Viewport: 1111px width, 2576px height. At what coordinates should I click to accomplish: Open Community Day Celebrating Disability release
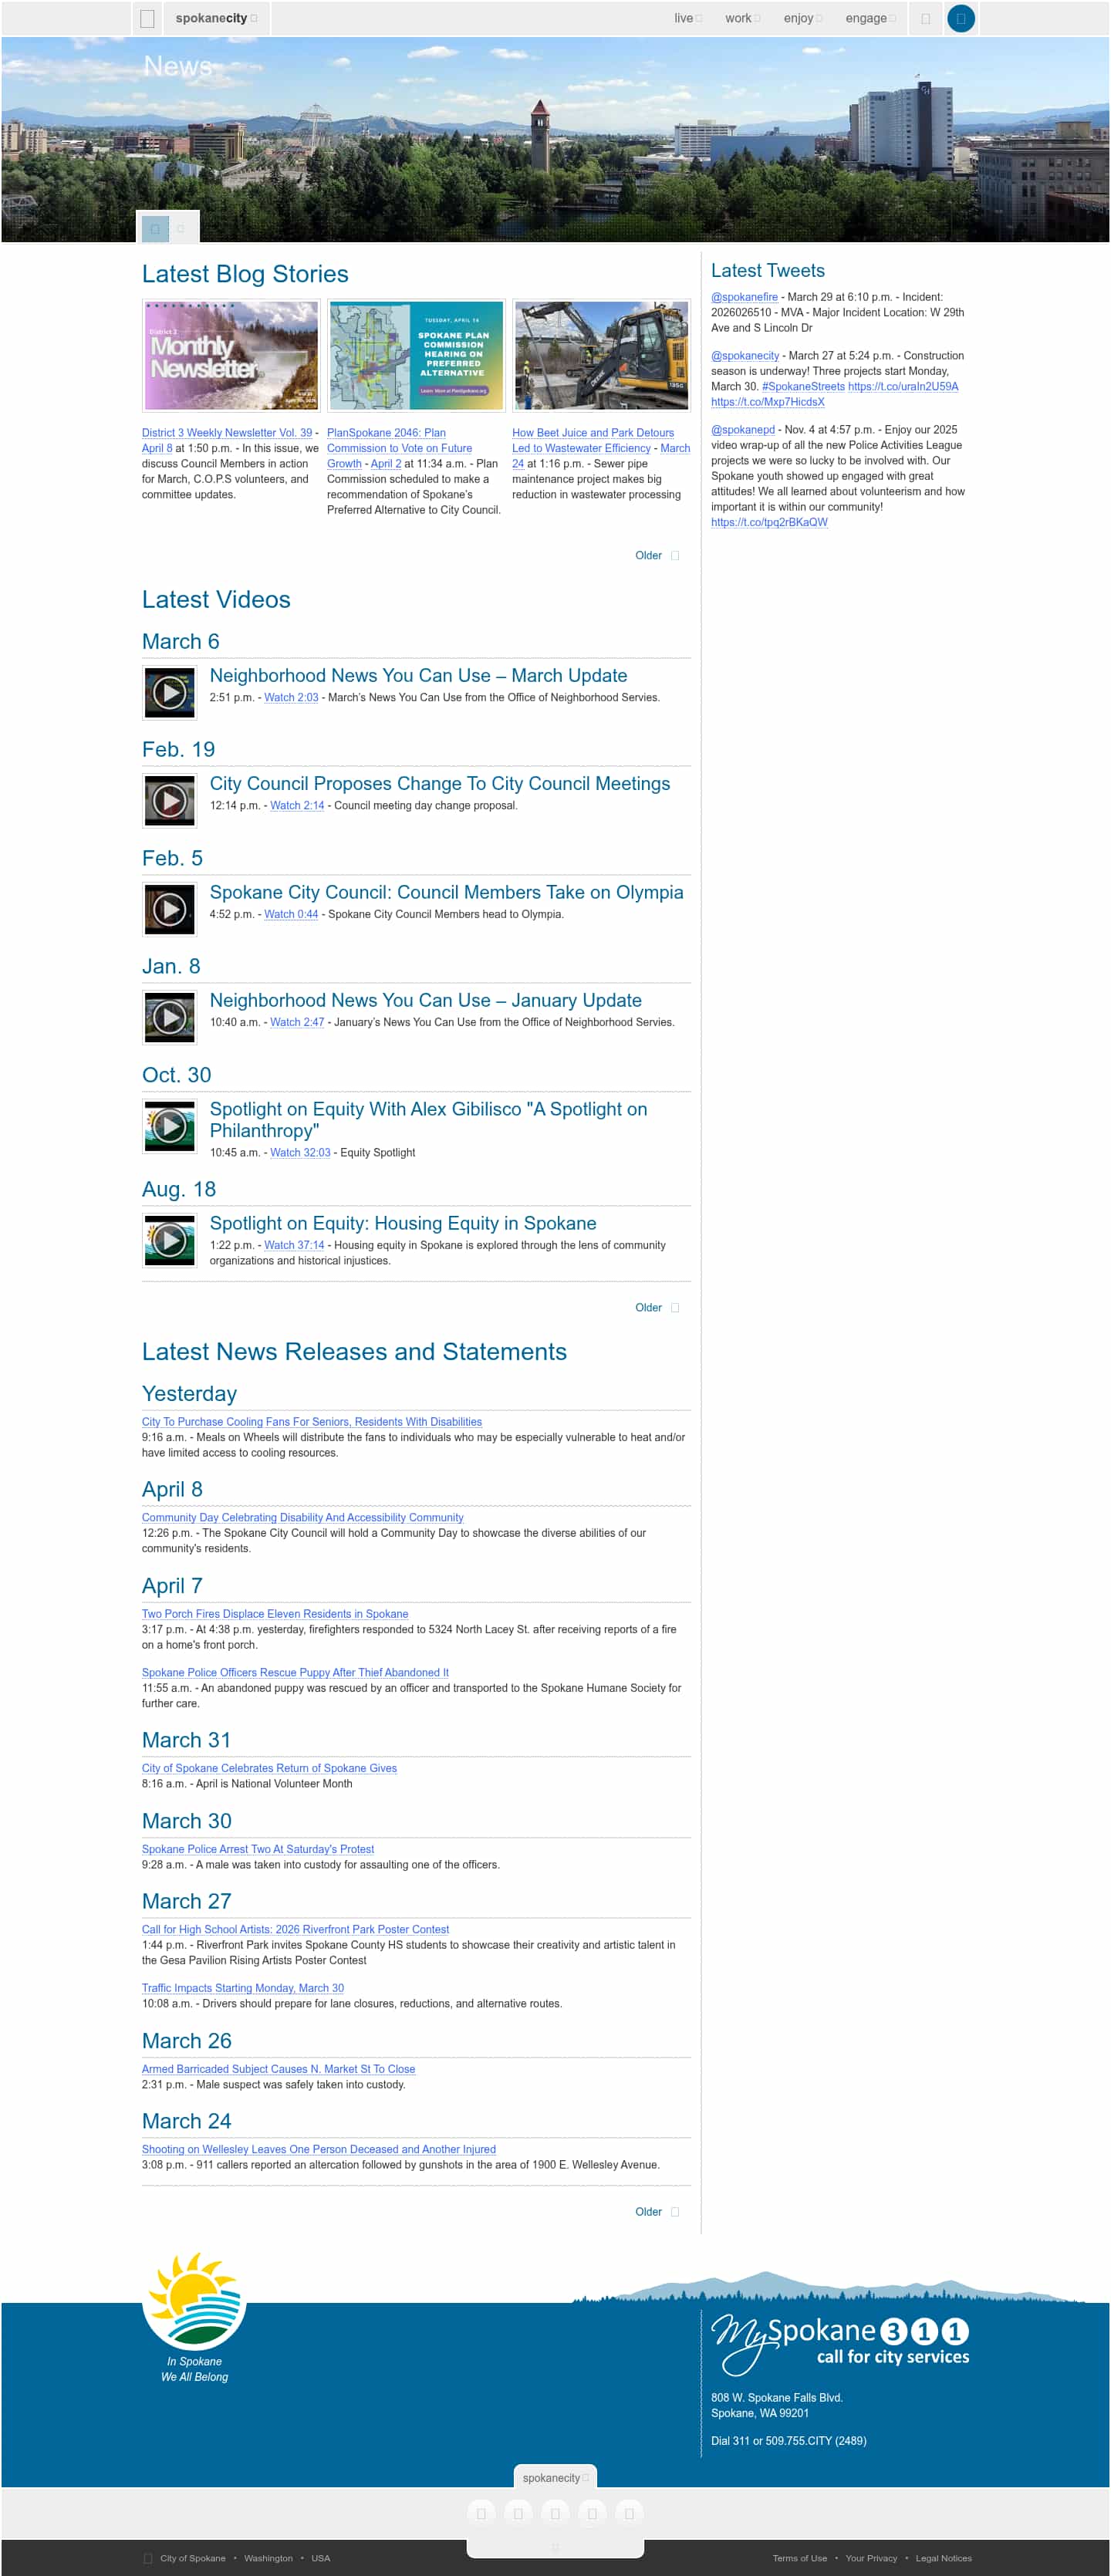(x=303, y=1517)
